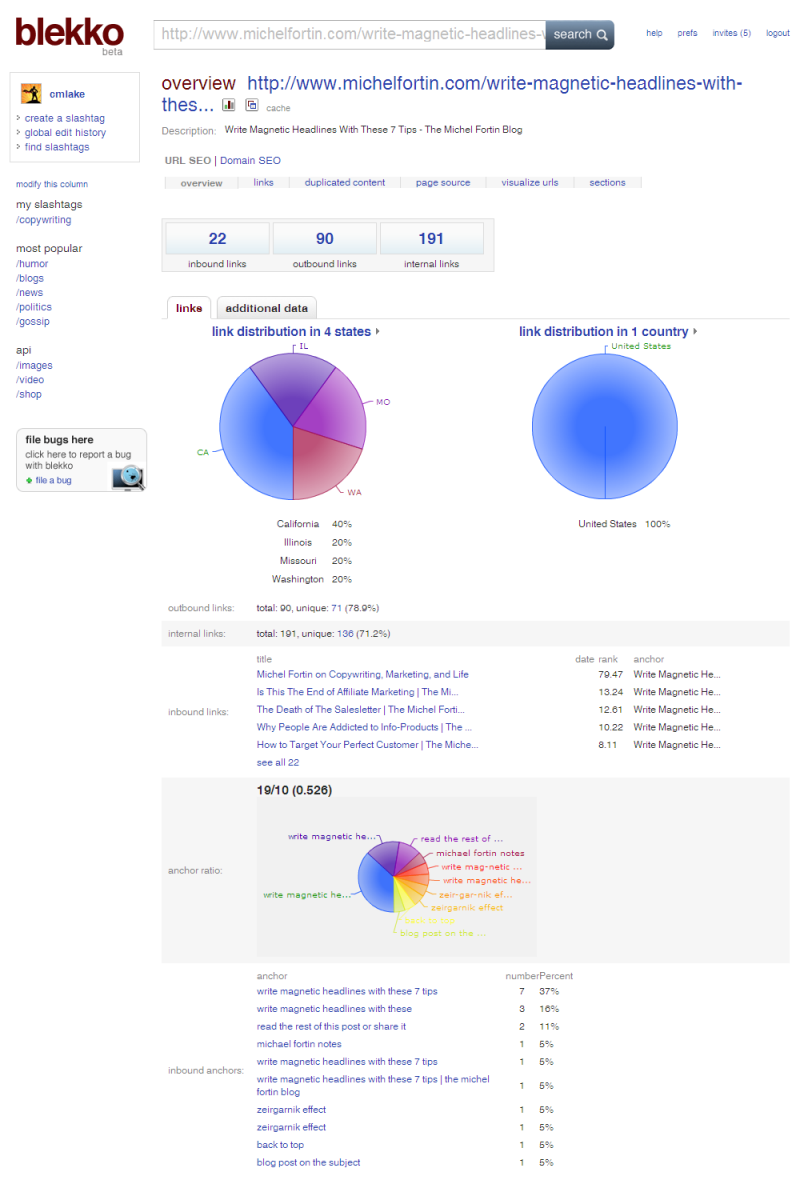Open the /news slashtag
Screen dimensions: 800x1201
pos(30,293)
